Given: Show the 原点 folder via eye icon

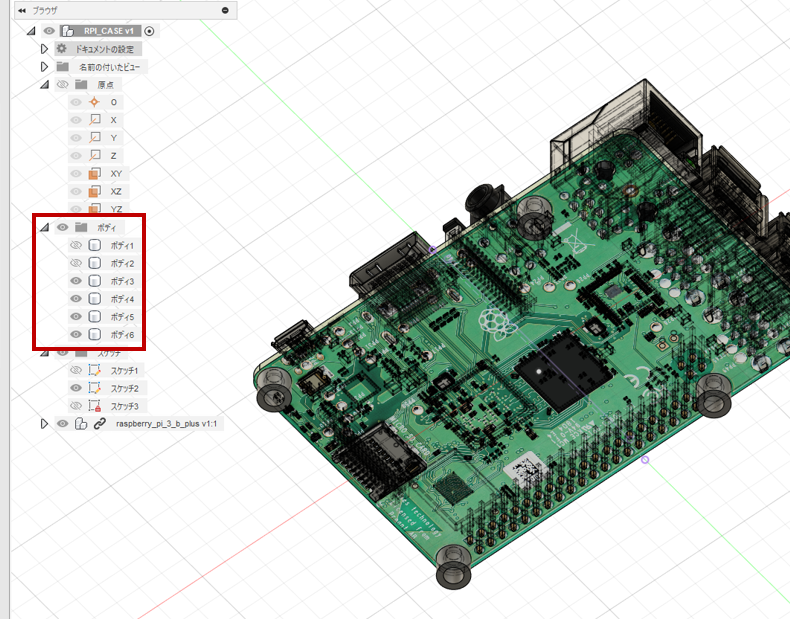Looking at the screenshot, I should pos(62,85).
